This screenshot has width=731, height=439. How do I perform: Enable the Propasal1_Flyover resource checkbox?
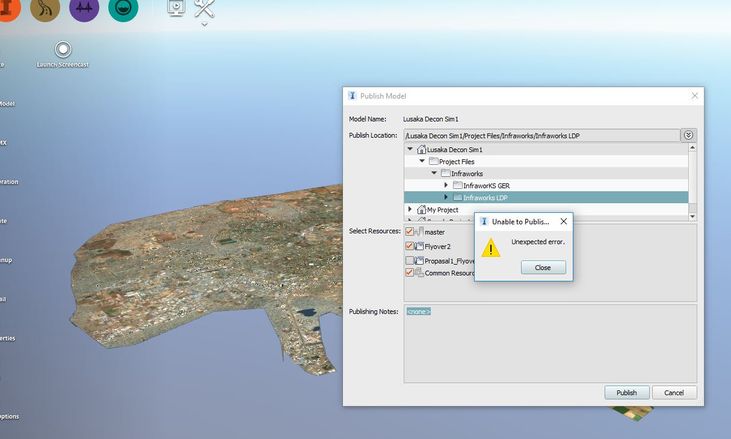point(409,261)
